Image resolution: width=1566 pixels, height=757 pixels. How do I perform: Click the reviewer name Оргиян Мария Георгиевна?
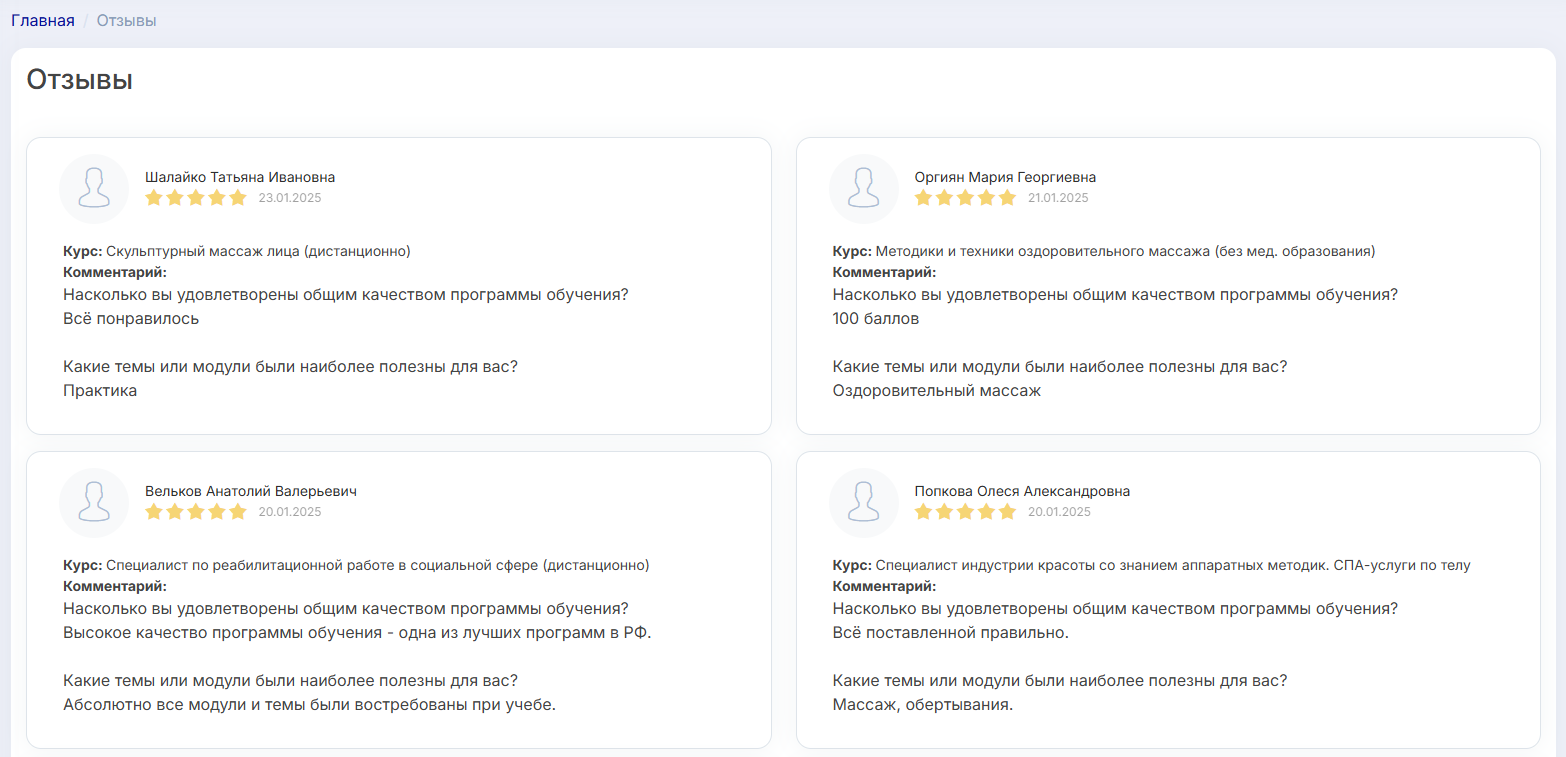click(x=1005, y=177)
